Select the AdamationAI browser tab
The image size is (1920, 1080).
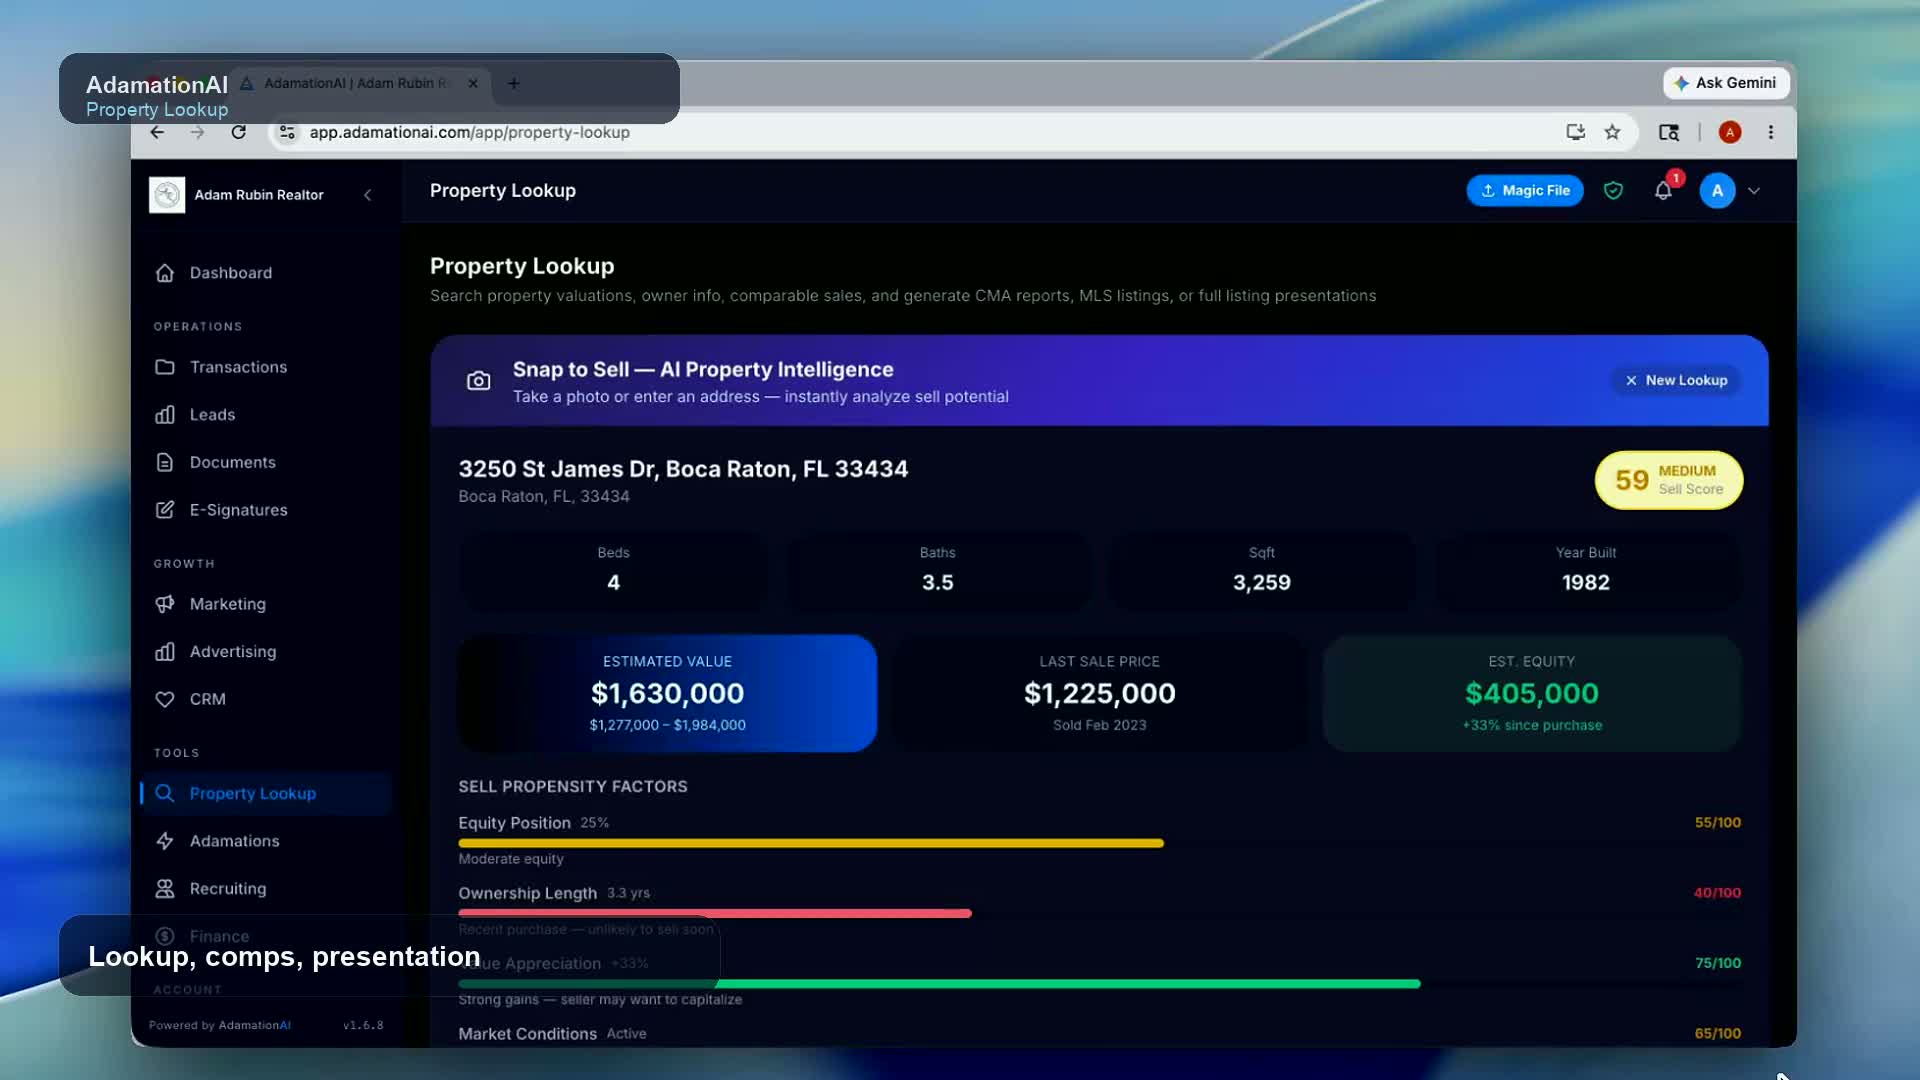tap(355, 83)
